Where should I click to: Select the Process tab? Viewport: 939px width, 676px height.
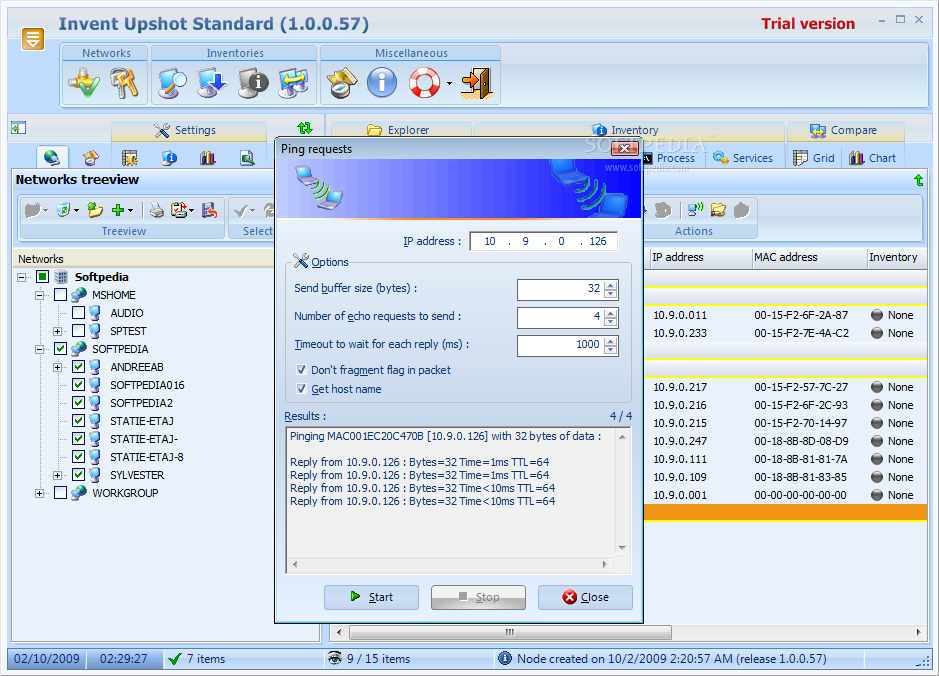point(673,158)
